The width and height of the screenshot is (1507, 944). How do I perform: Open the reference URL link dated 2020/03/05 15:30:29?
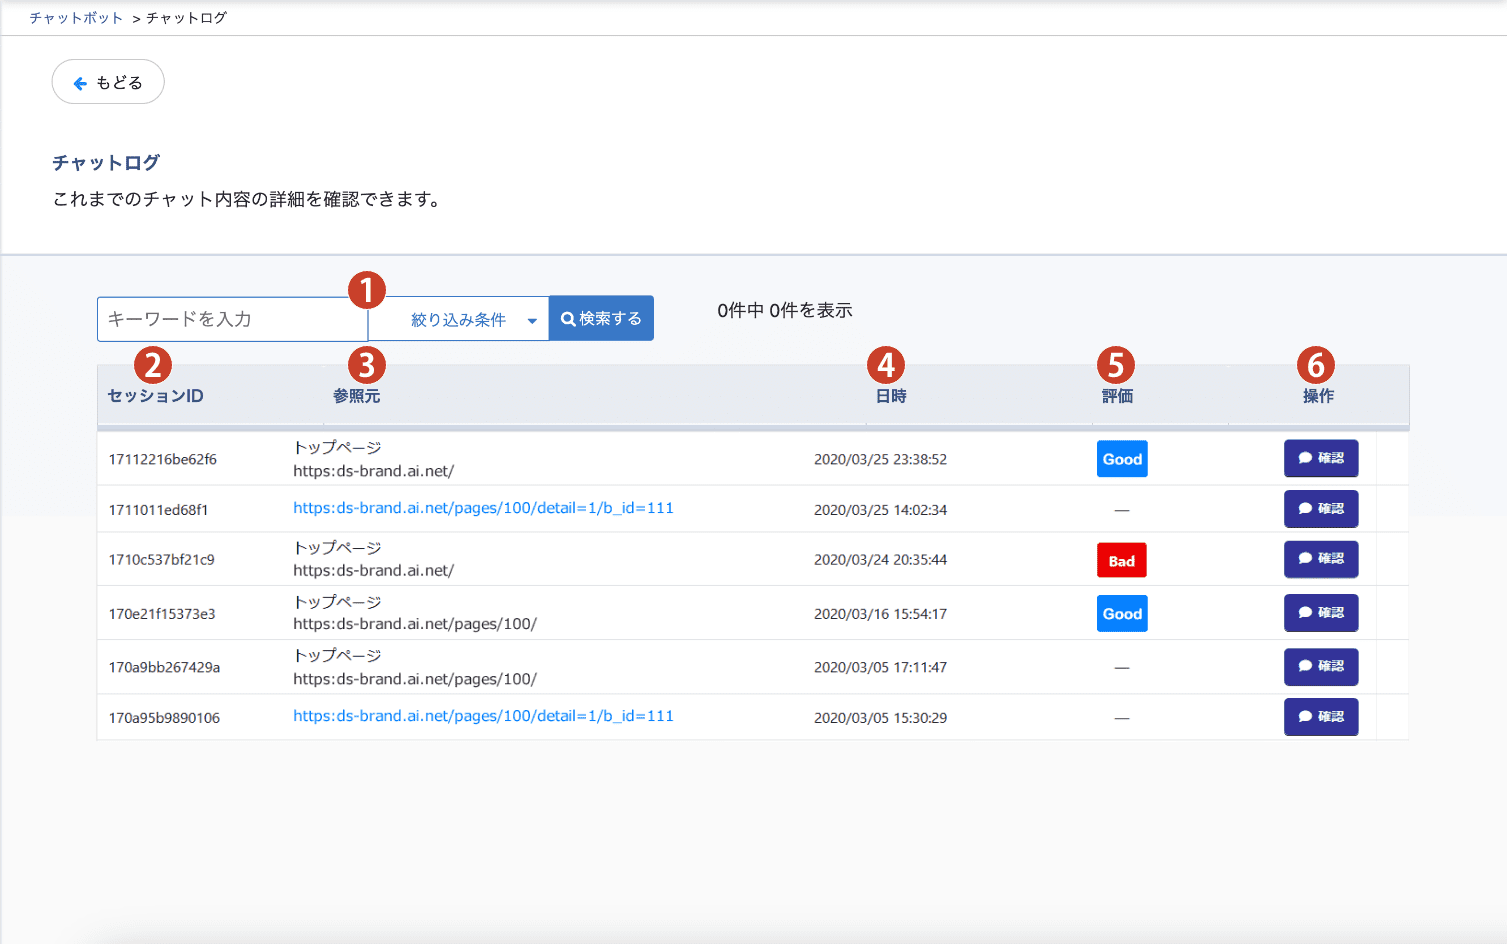click(x=483, y=716)
